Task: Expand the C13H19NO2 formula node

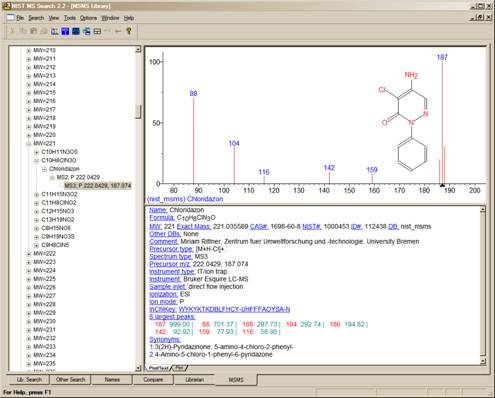Action: tap(36, 220)
